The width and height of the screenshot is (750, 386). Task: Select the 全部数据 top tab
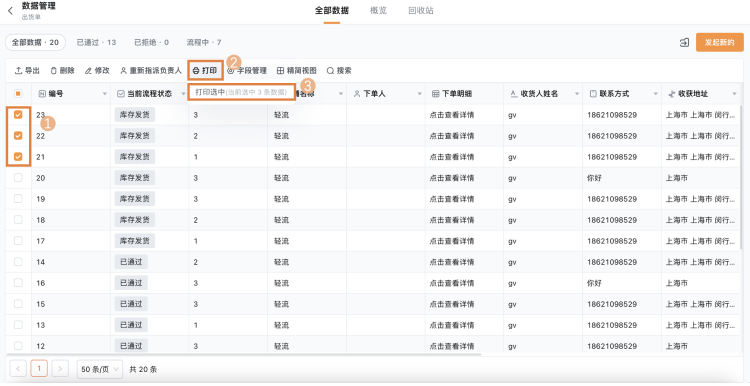pyautogui.click(x=331, y=11)
